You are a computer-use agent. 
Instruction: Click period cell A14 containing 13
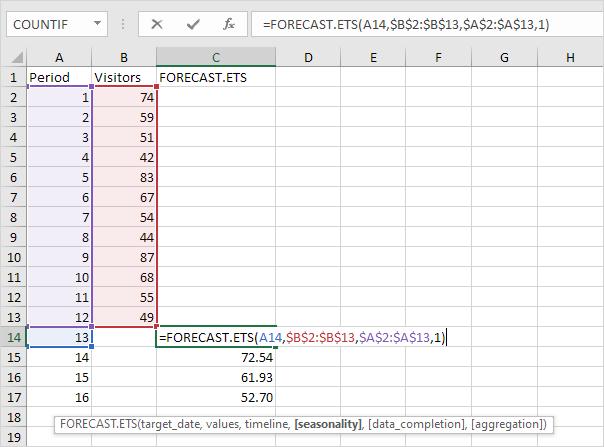[x=59, y=337]
